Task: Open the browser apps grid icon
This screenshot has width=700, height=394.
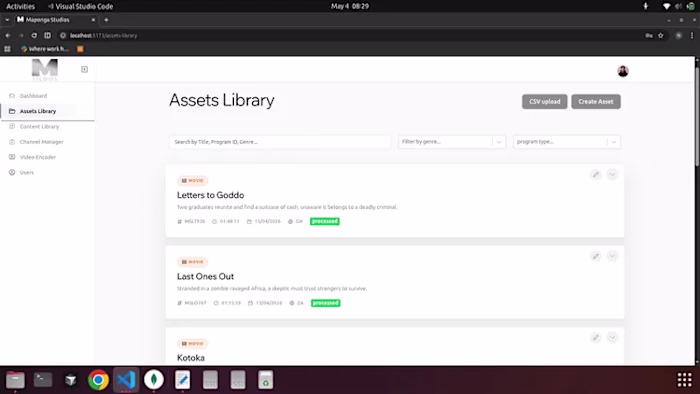Action: pos(7,49)
